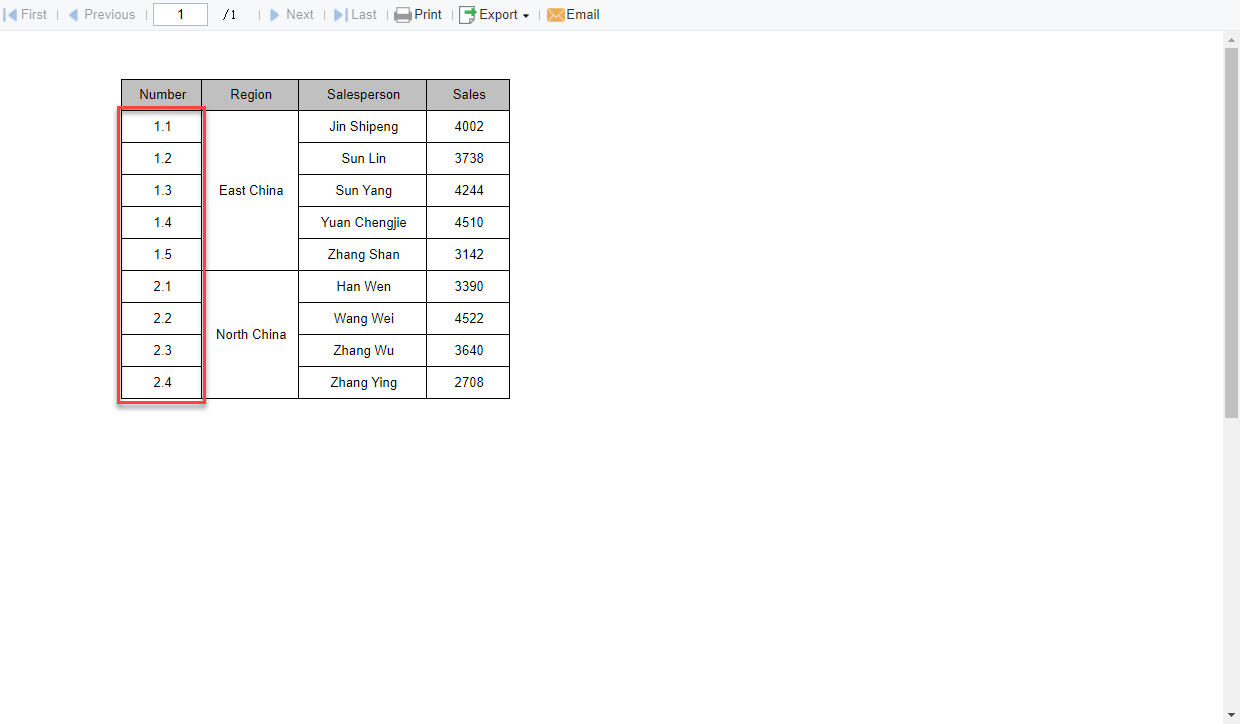Go to the Next page
Viewport: 1240px width, 724px height.
[291, 15]
